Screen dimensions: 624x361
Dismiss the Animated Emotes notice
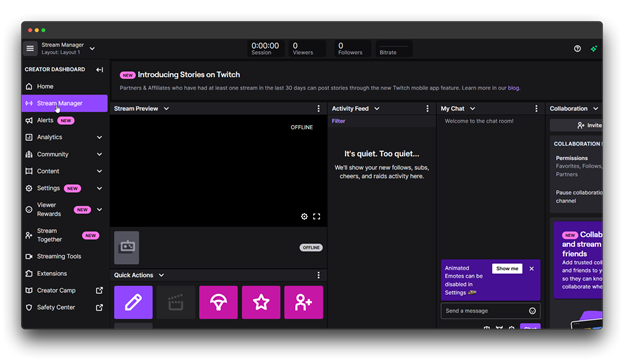pyautogui.click(x=532, y=269)
